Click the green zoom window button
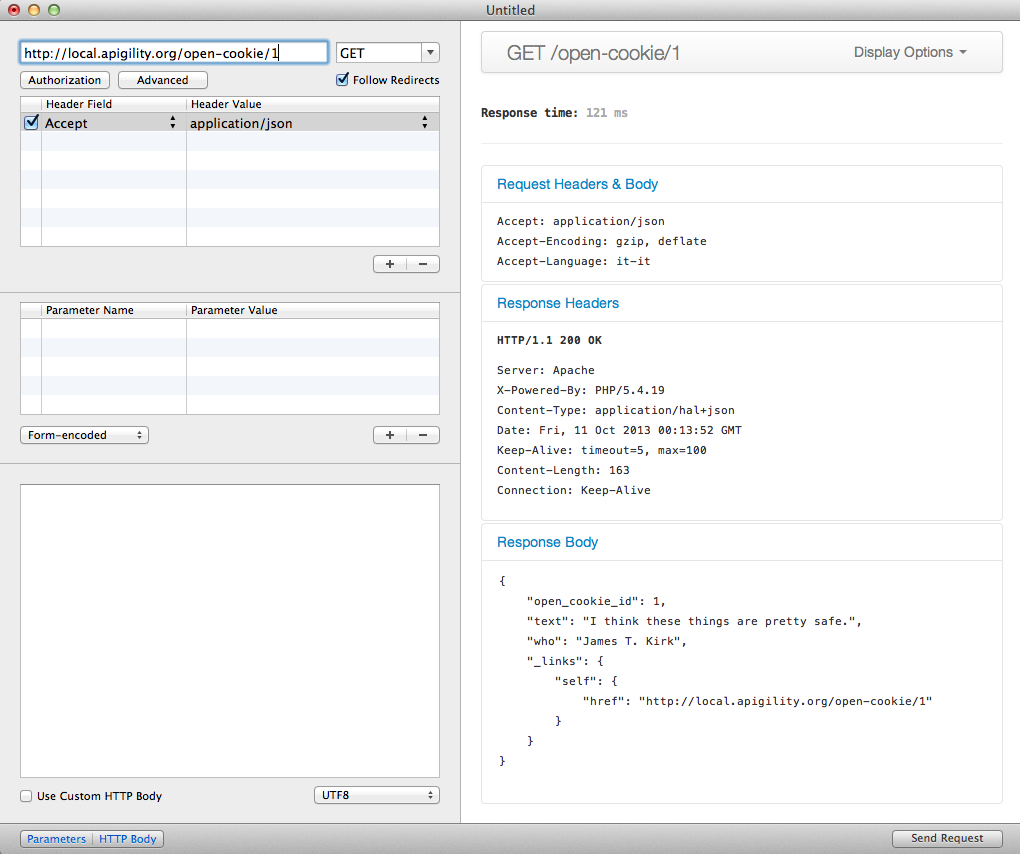Viewport: 1020px width, 854px height. [54, 10]
